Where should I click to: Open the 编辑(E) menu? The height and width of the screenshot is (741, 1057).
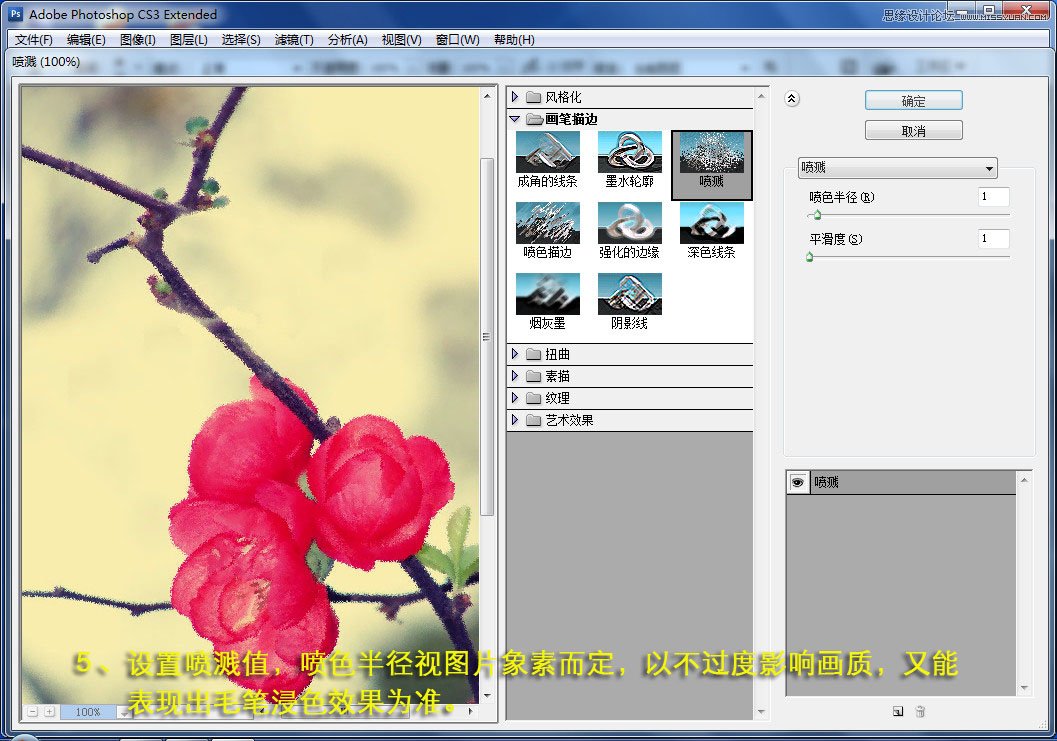tap(86, 40)
